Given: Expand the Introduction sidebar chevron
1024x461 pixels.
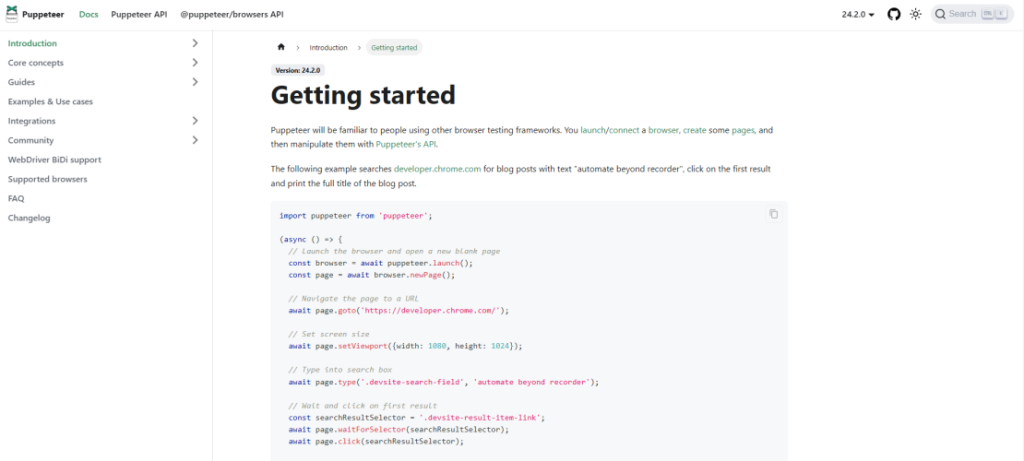Looking at the screenshot, I should coord(195,43).
